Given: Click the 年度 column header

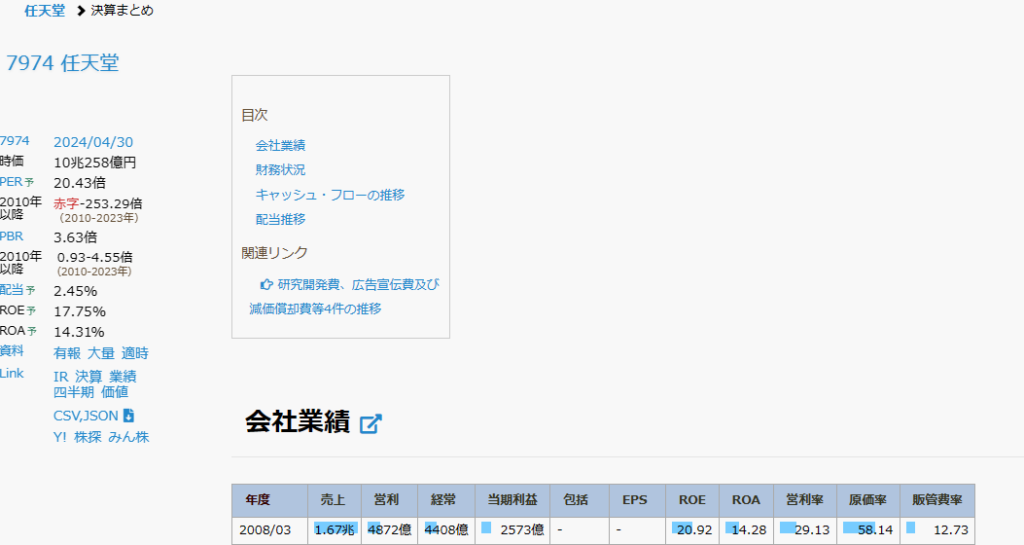Looking at the screenshot, I should tap(270, 500).
